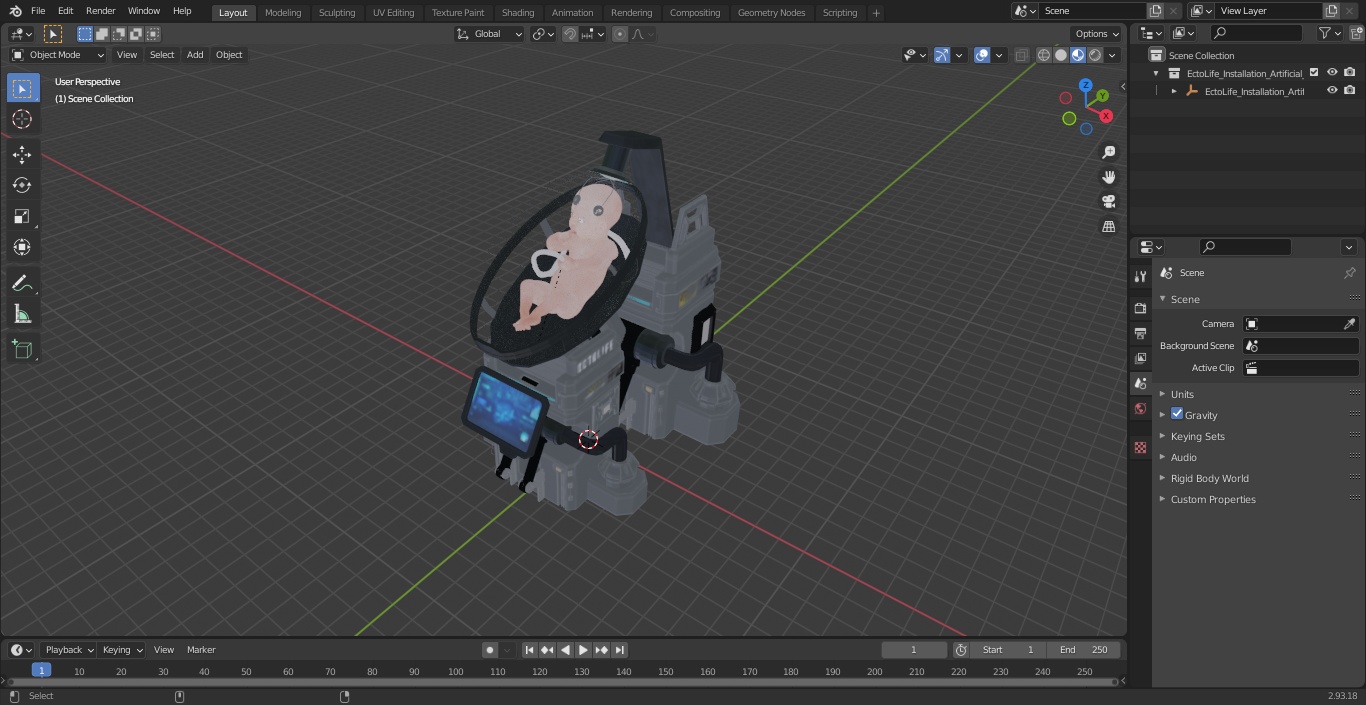Image resolution: width=1366 pixels, height=705 pixels.
Task: Uncheck EctoLife collection exclude checkbox
Action: [x=1314, y=73]
